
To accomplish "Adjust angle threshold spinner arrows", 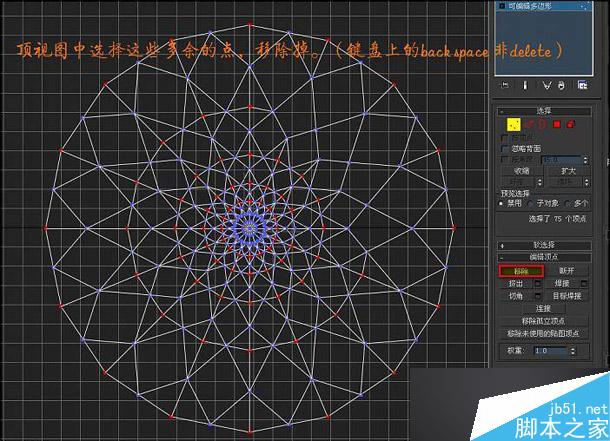I will click(585, 160).
